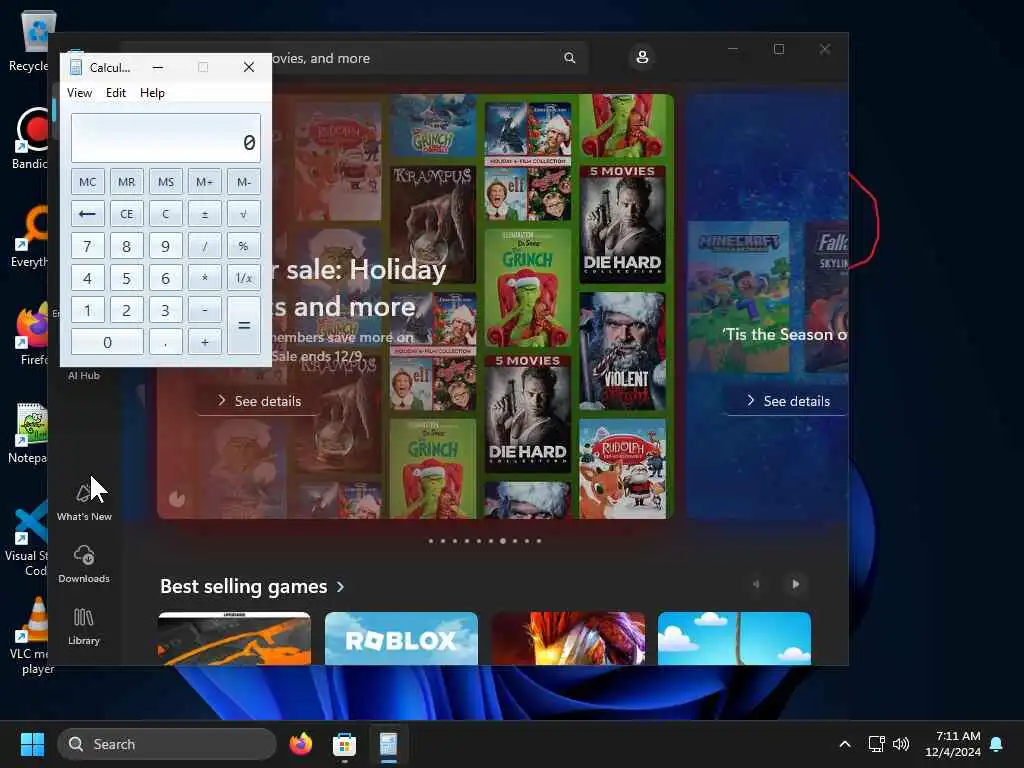This screenshot has height=768, width=1024.
Task: Click the CE clear entry key
Action: tap(127, 214)
